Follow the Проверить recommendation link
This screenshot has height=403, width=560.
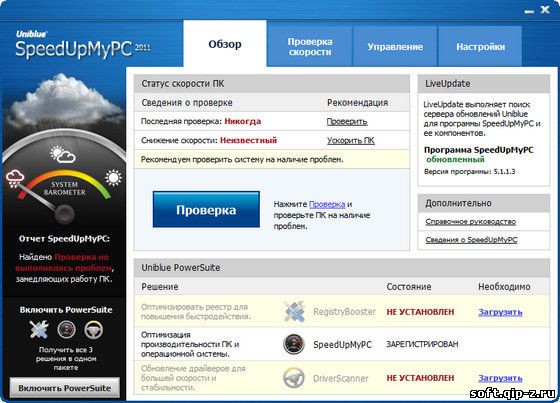coord(347,121)
